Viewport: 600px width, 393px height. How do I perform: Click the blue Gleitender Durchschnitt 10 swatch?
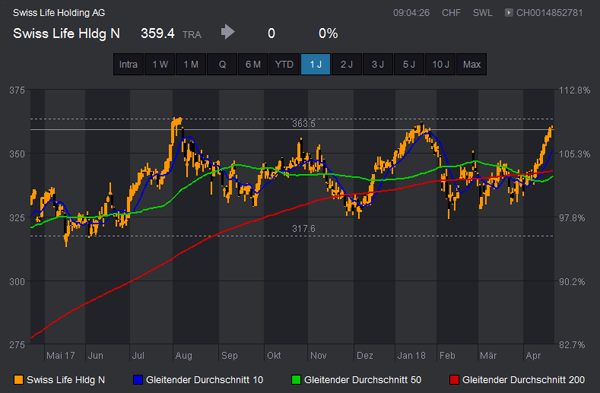pyautogui.click(x=138, y=380)
